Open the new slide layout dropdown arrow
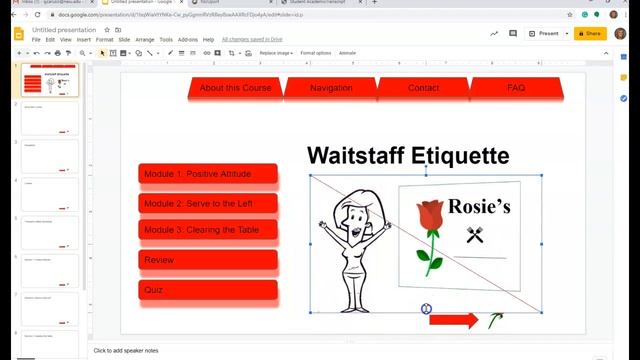 (x=27, y=53)
